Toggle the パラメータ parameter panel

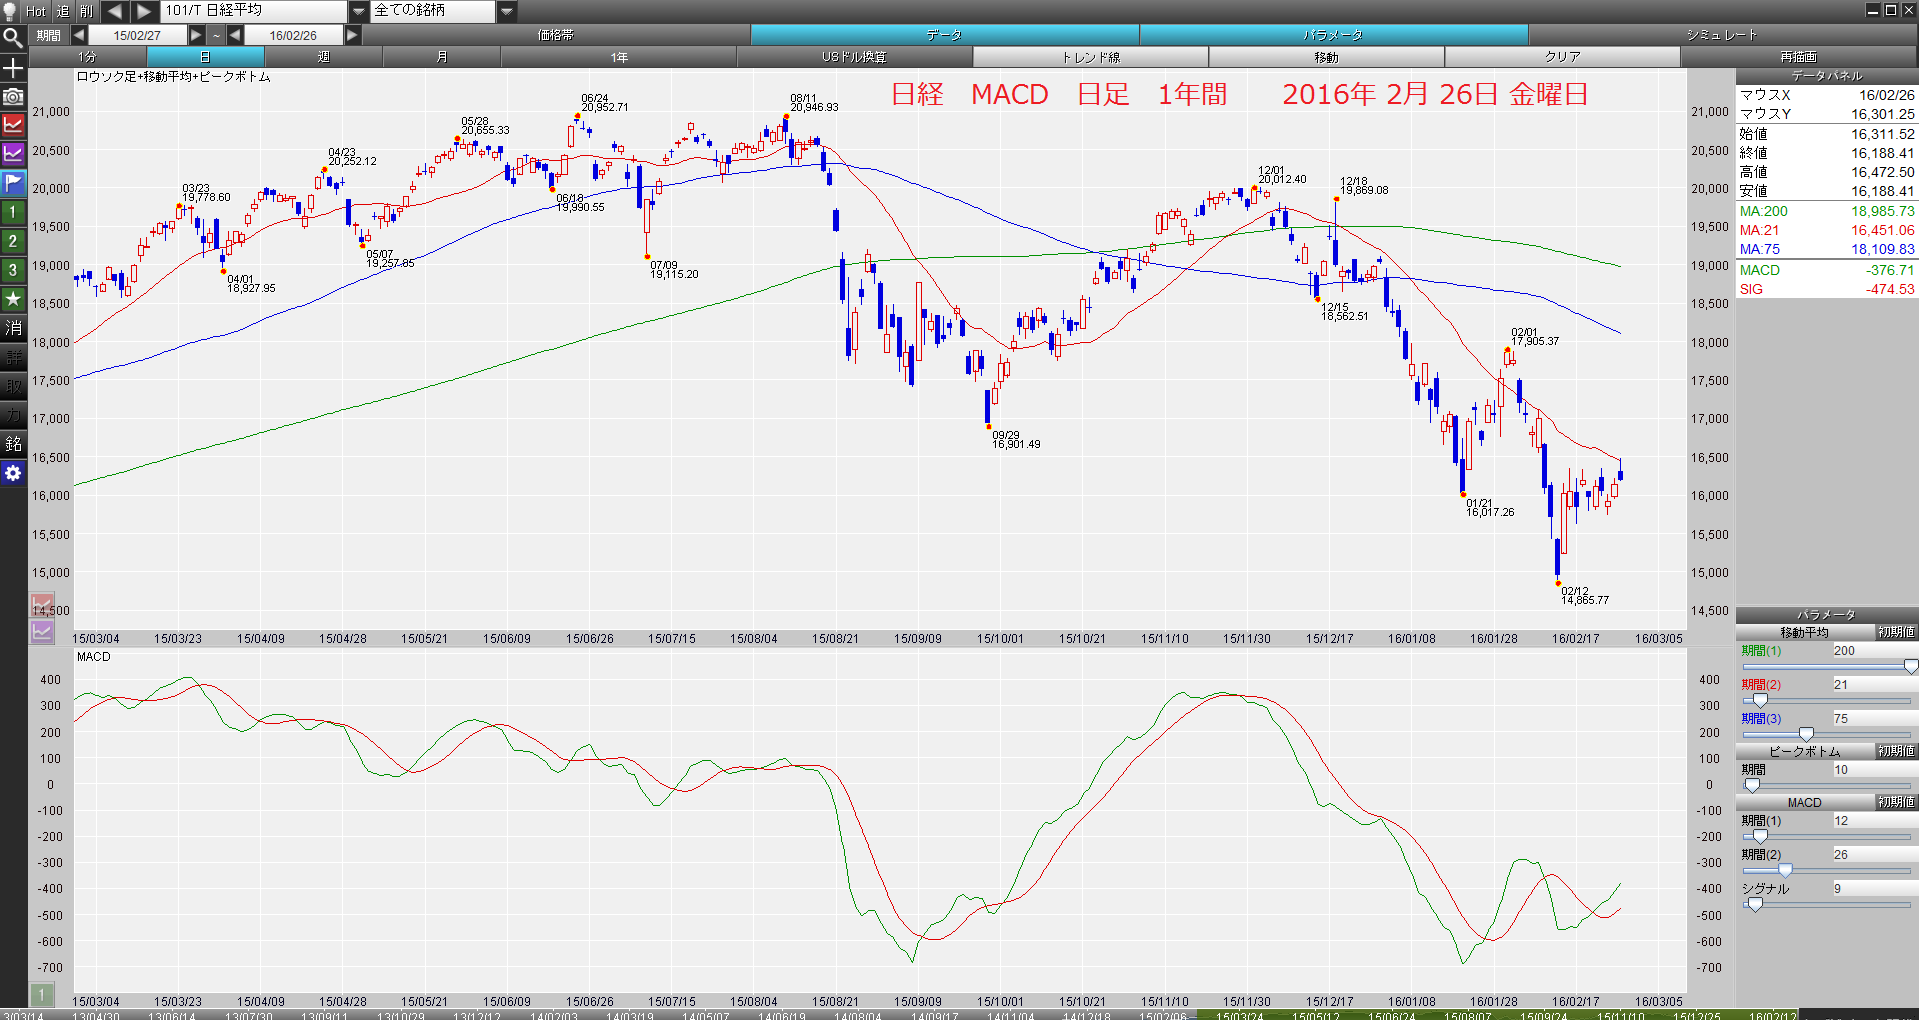tap(1333, 35)
